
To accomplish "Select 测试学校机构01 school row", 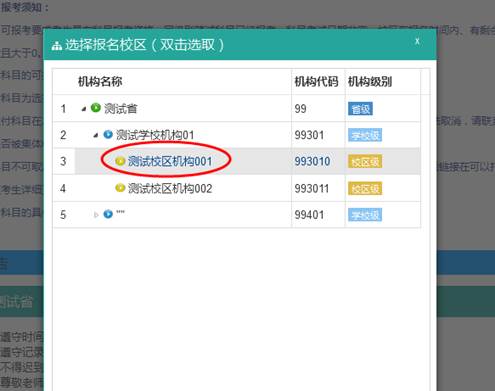I will pos(237,135).
